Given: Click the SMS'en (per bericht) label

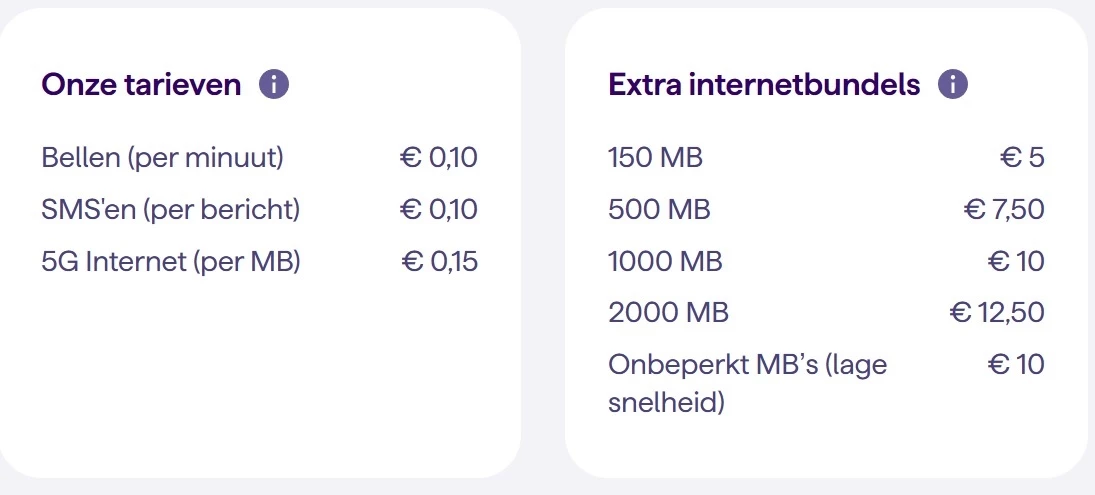Looking at the screenshot, I should [170, 210].
